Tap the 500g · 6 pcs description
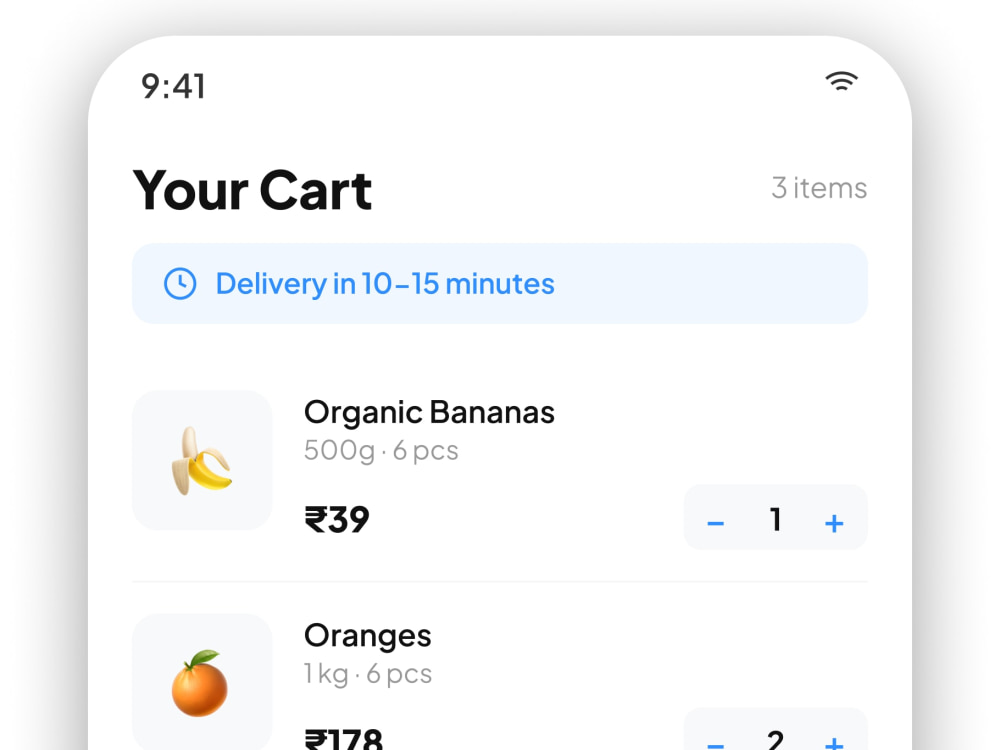The image size is (1000, 750). click(x=381, y=451)
